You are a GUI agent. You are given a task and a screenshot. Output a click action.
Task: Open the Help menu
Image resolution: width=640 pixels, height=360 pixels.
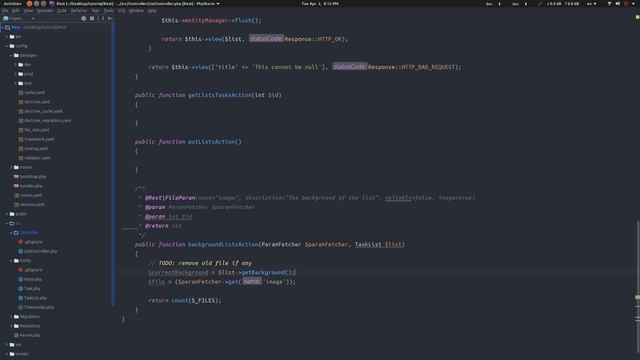[x=152, y=11]
